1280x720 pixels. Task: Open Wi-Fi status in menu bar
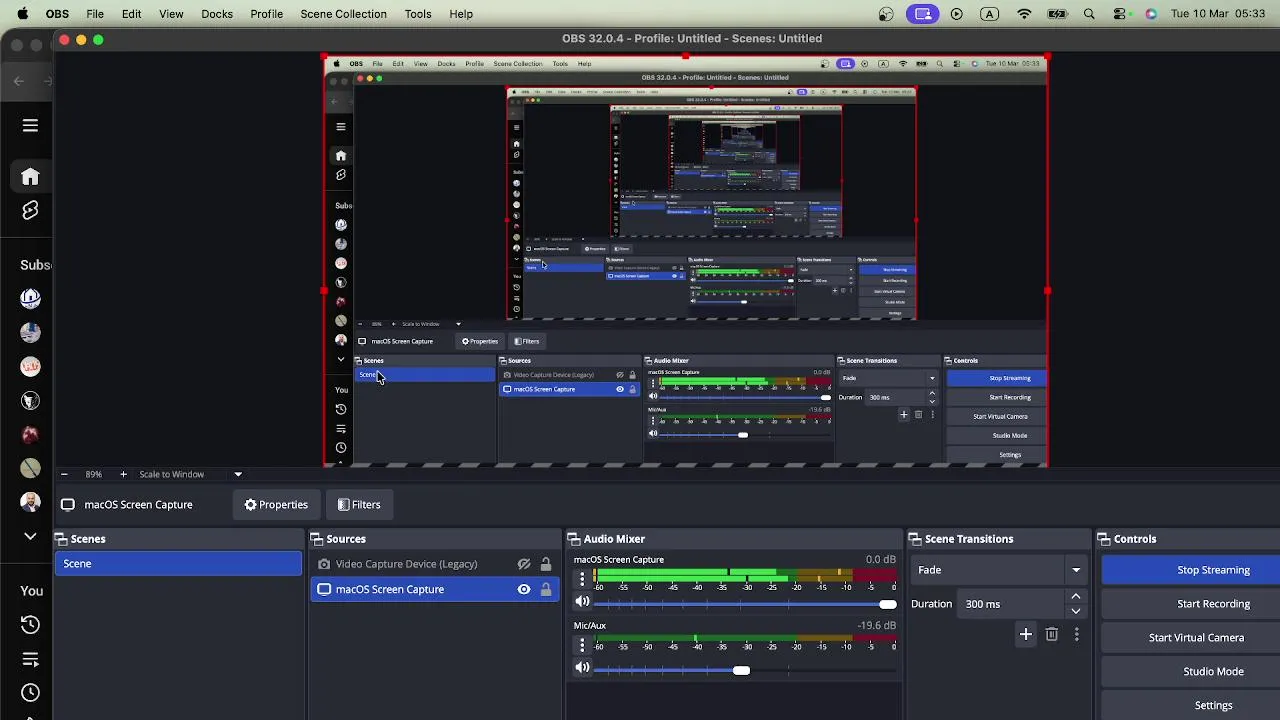[1024, 14]
